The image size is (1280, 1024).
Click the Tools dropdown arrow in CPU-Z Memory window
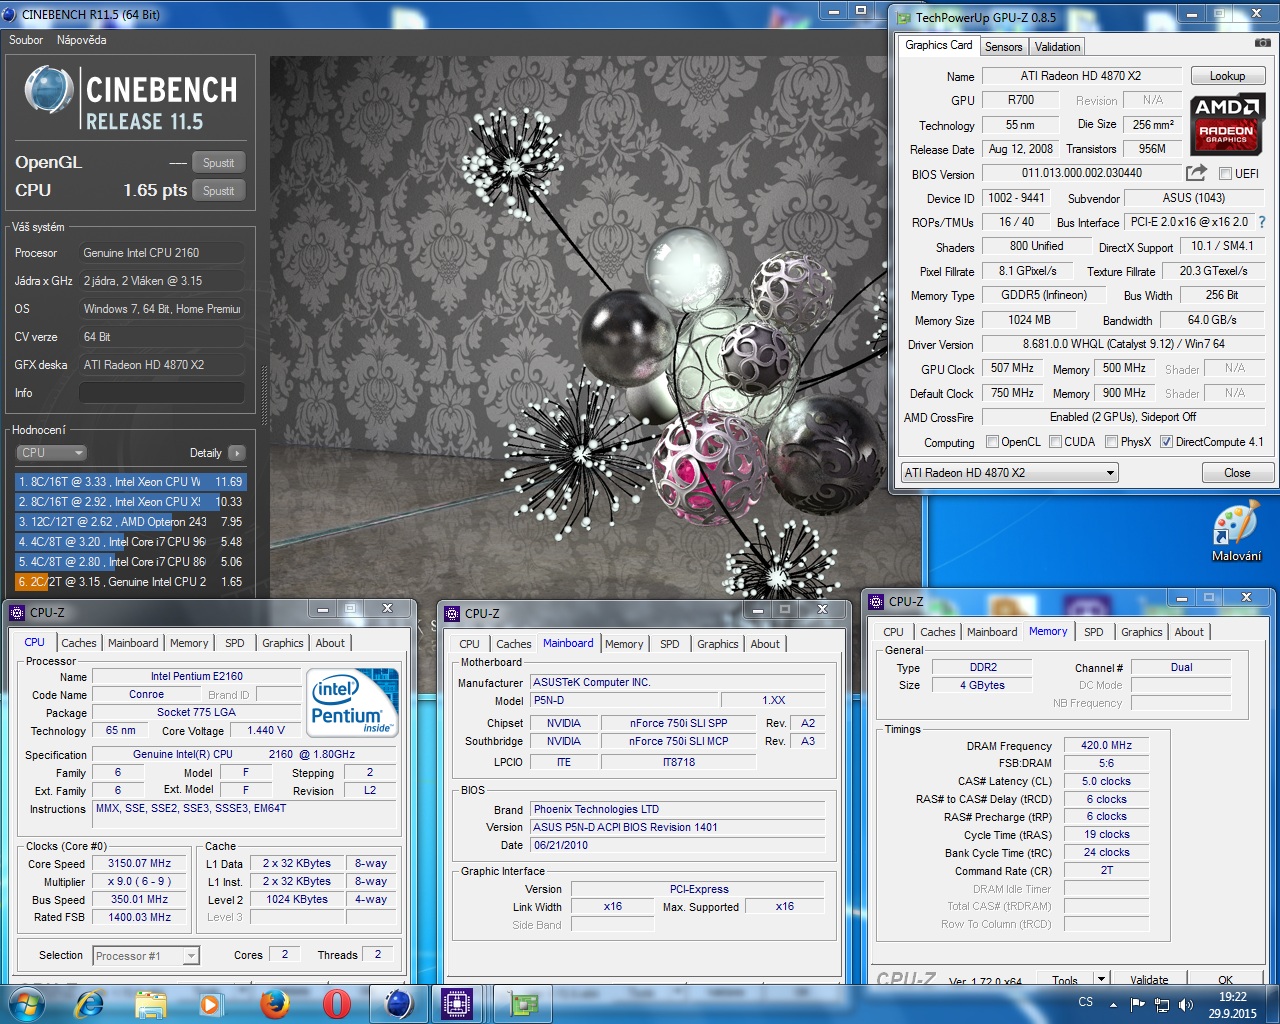click(1101, 979)
